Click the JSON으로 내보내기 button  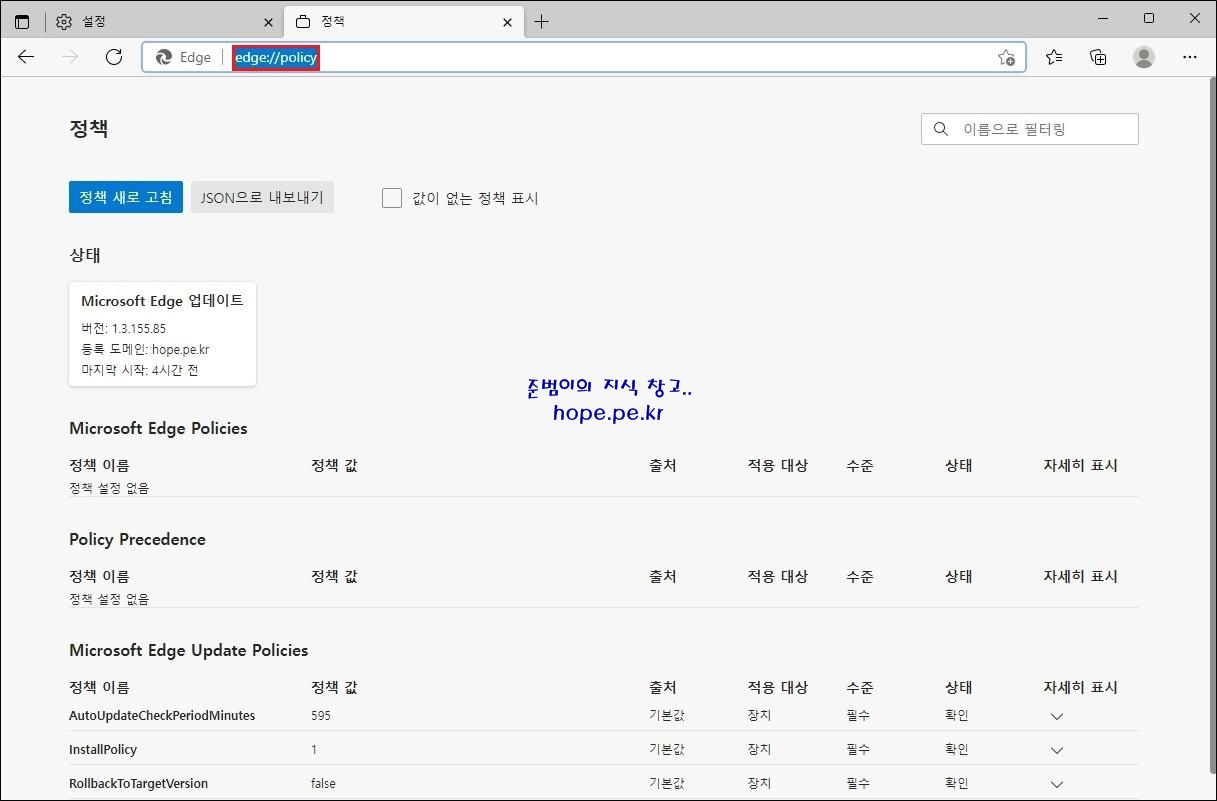click(262, 197)
